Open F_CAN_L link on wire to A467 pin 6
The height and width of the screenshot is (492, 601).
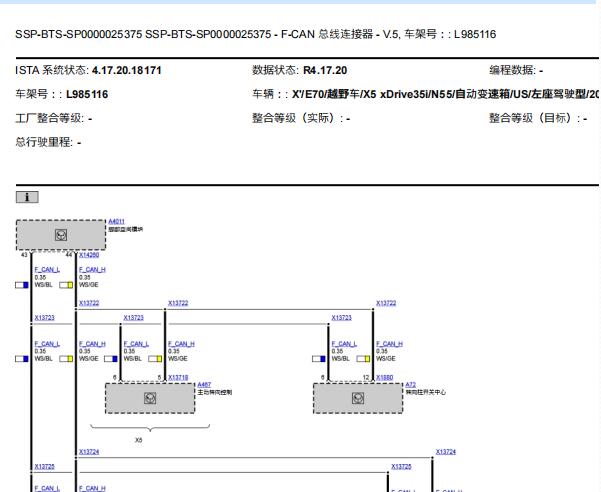(x=136, y=344)
